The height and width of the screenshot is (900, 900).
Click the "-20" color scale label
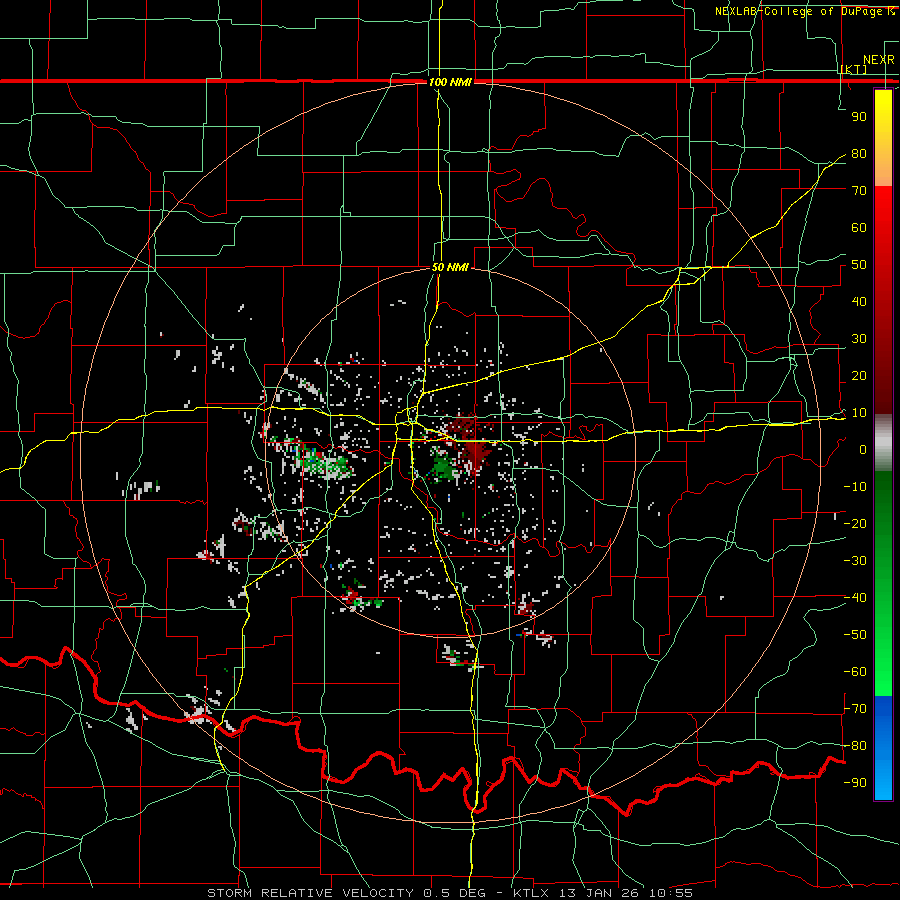[x=855, y=524]
